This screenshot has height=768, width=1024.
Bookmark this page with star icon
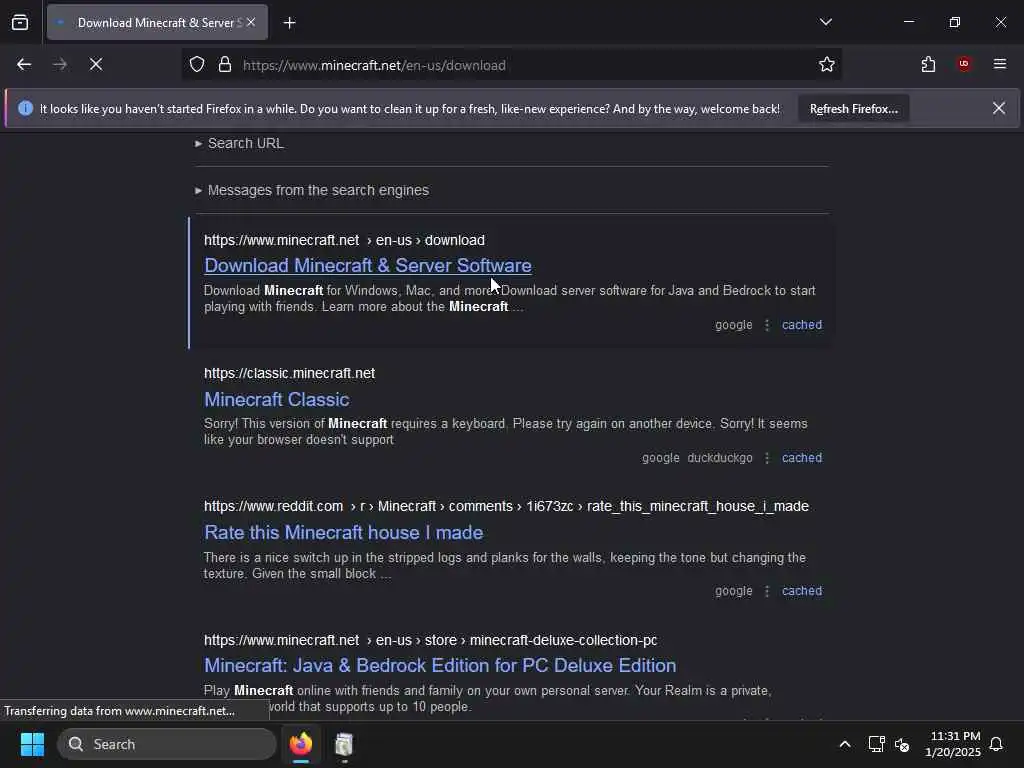tap(827, 64)
